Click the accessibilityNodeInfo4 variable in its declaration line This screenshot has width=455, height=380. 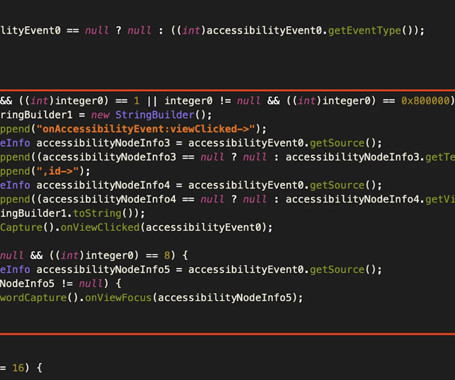click(x=103, y=185)
